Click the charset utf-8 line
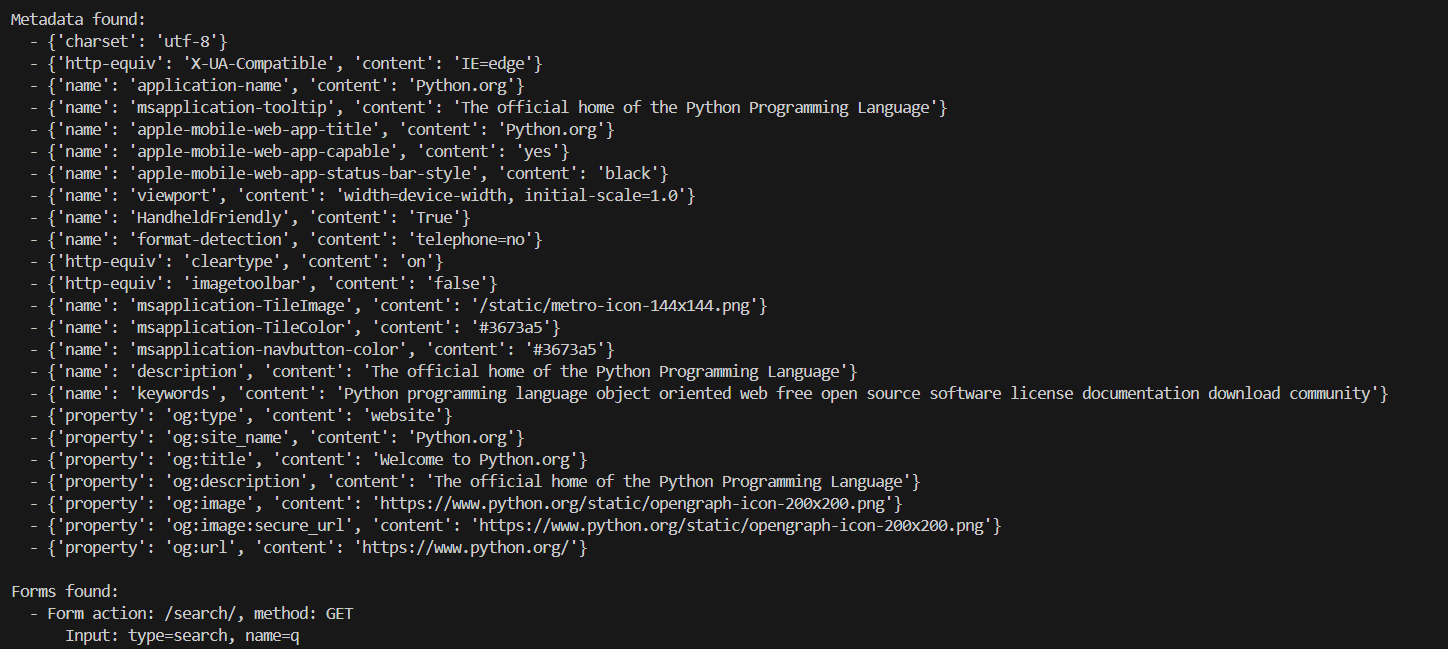 (x=129, y=41)
